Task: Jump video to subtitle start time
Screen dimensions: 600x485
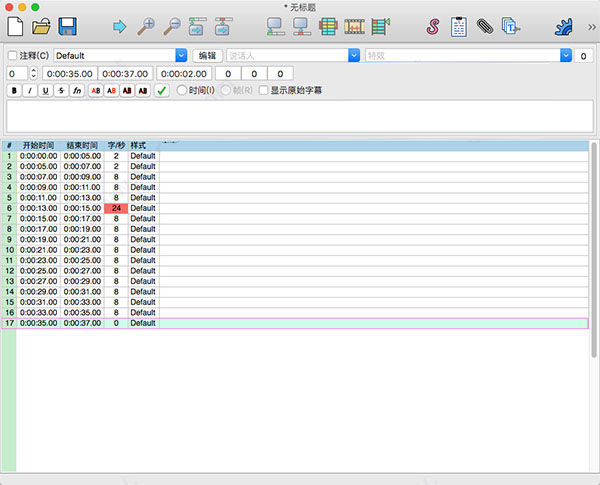Action: coord(197,27)
